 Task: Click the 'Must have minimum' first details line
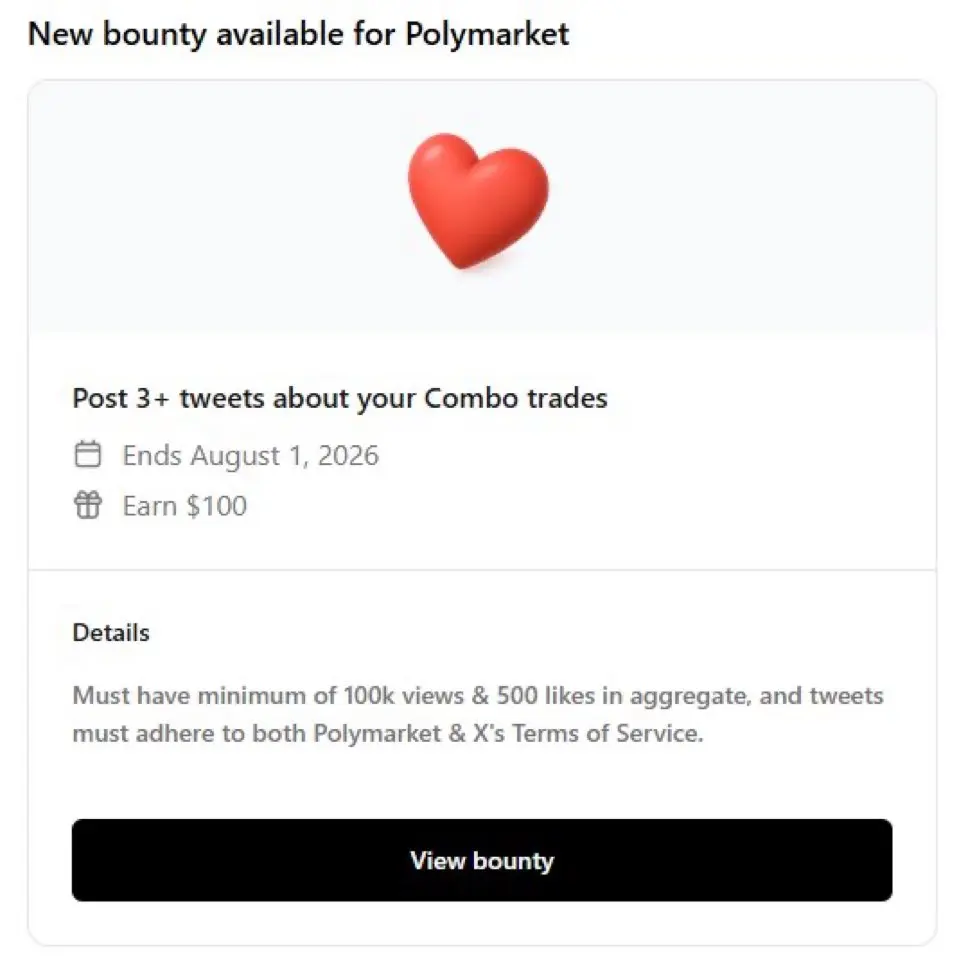478,696
